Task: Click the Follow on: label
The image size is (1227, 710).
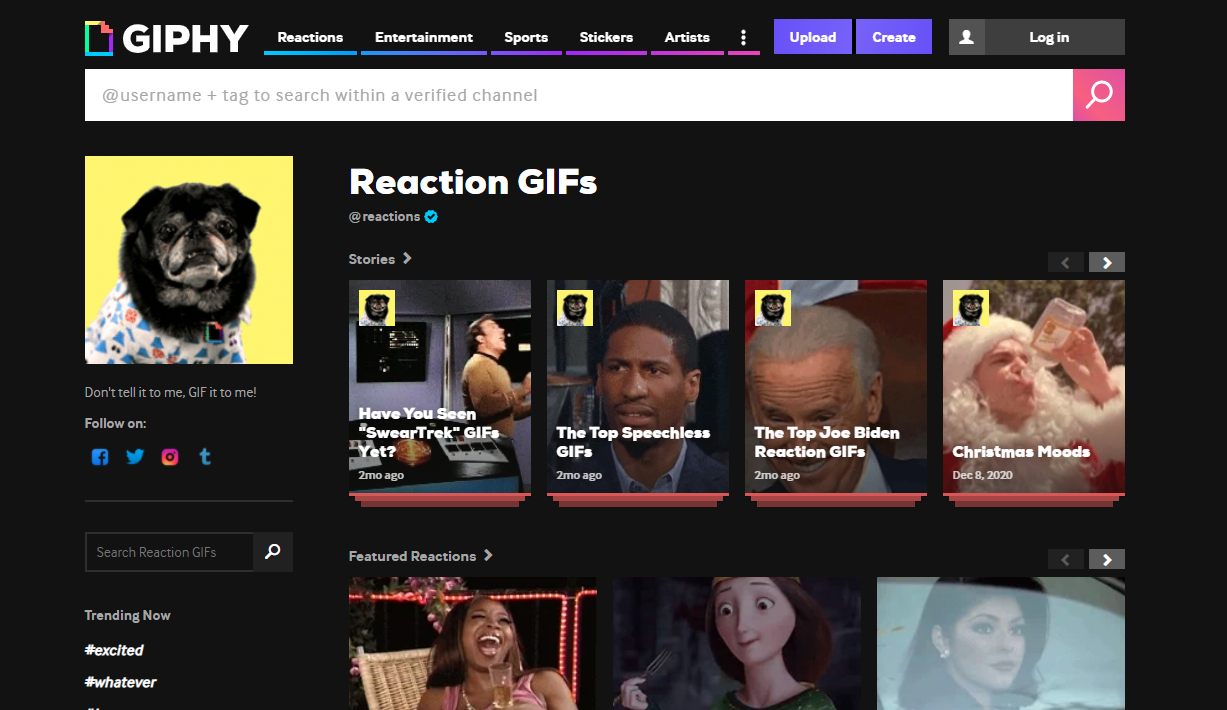Action: (115, 423)
